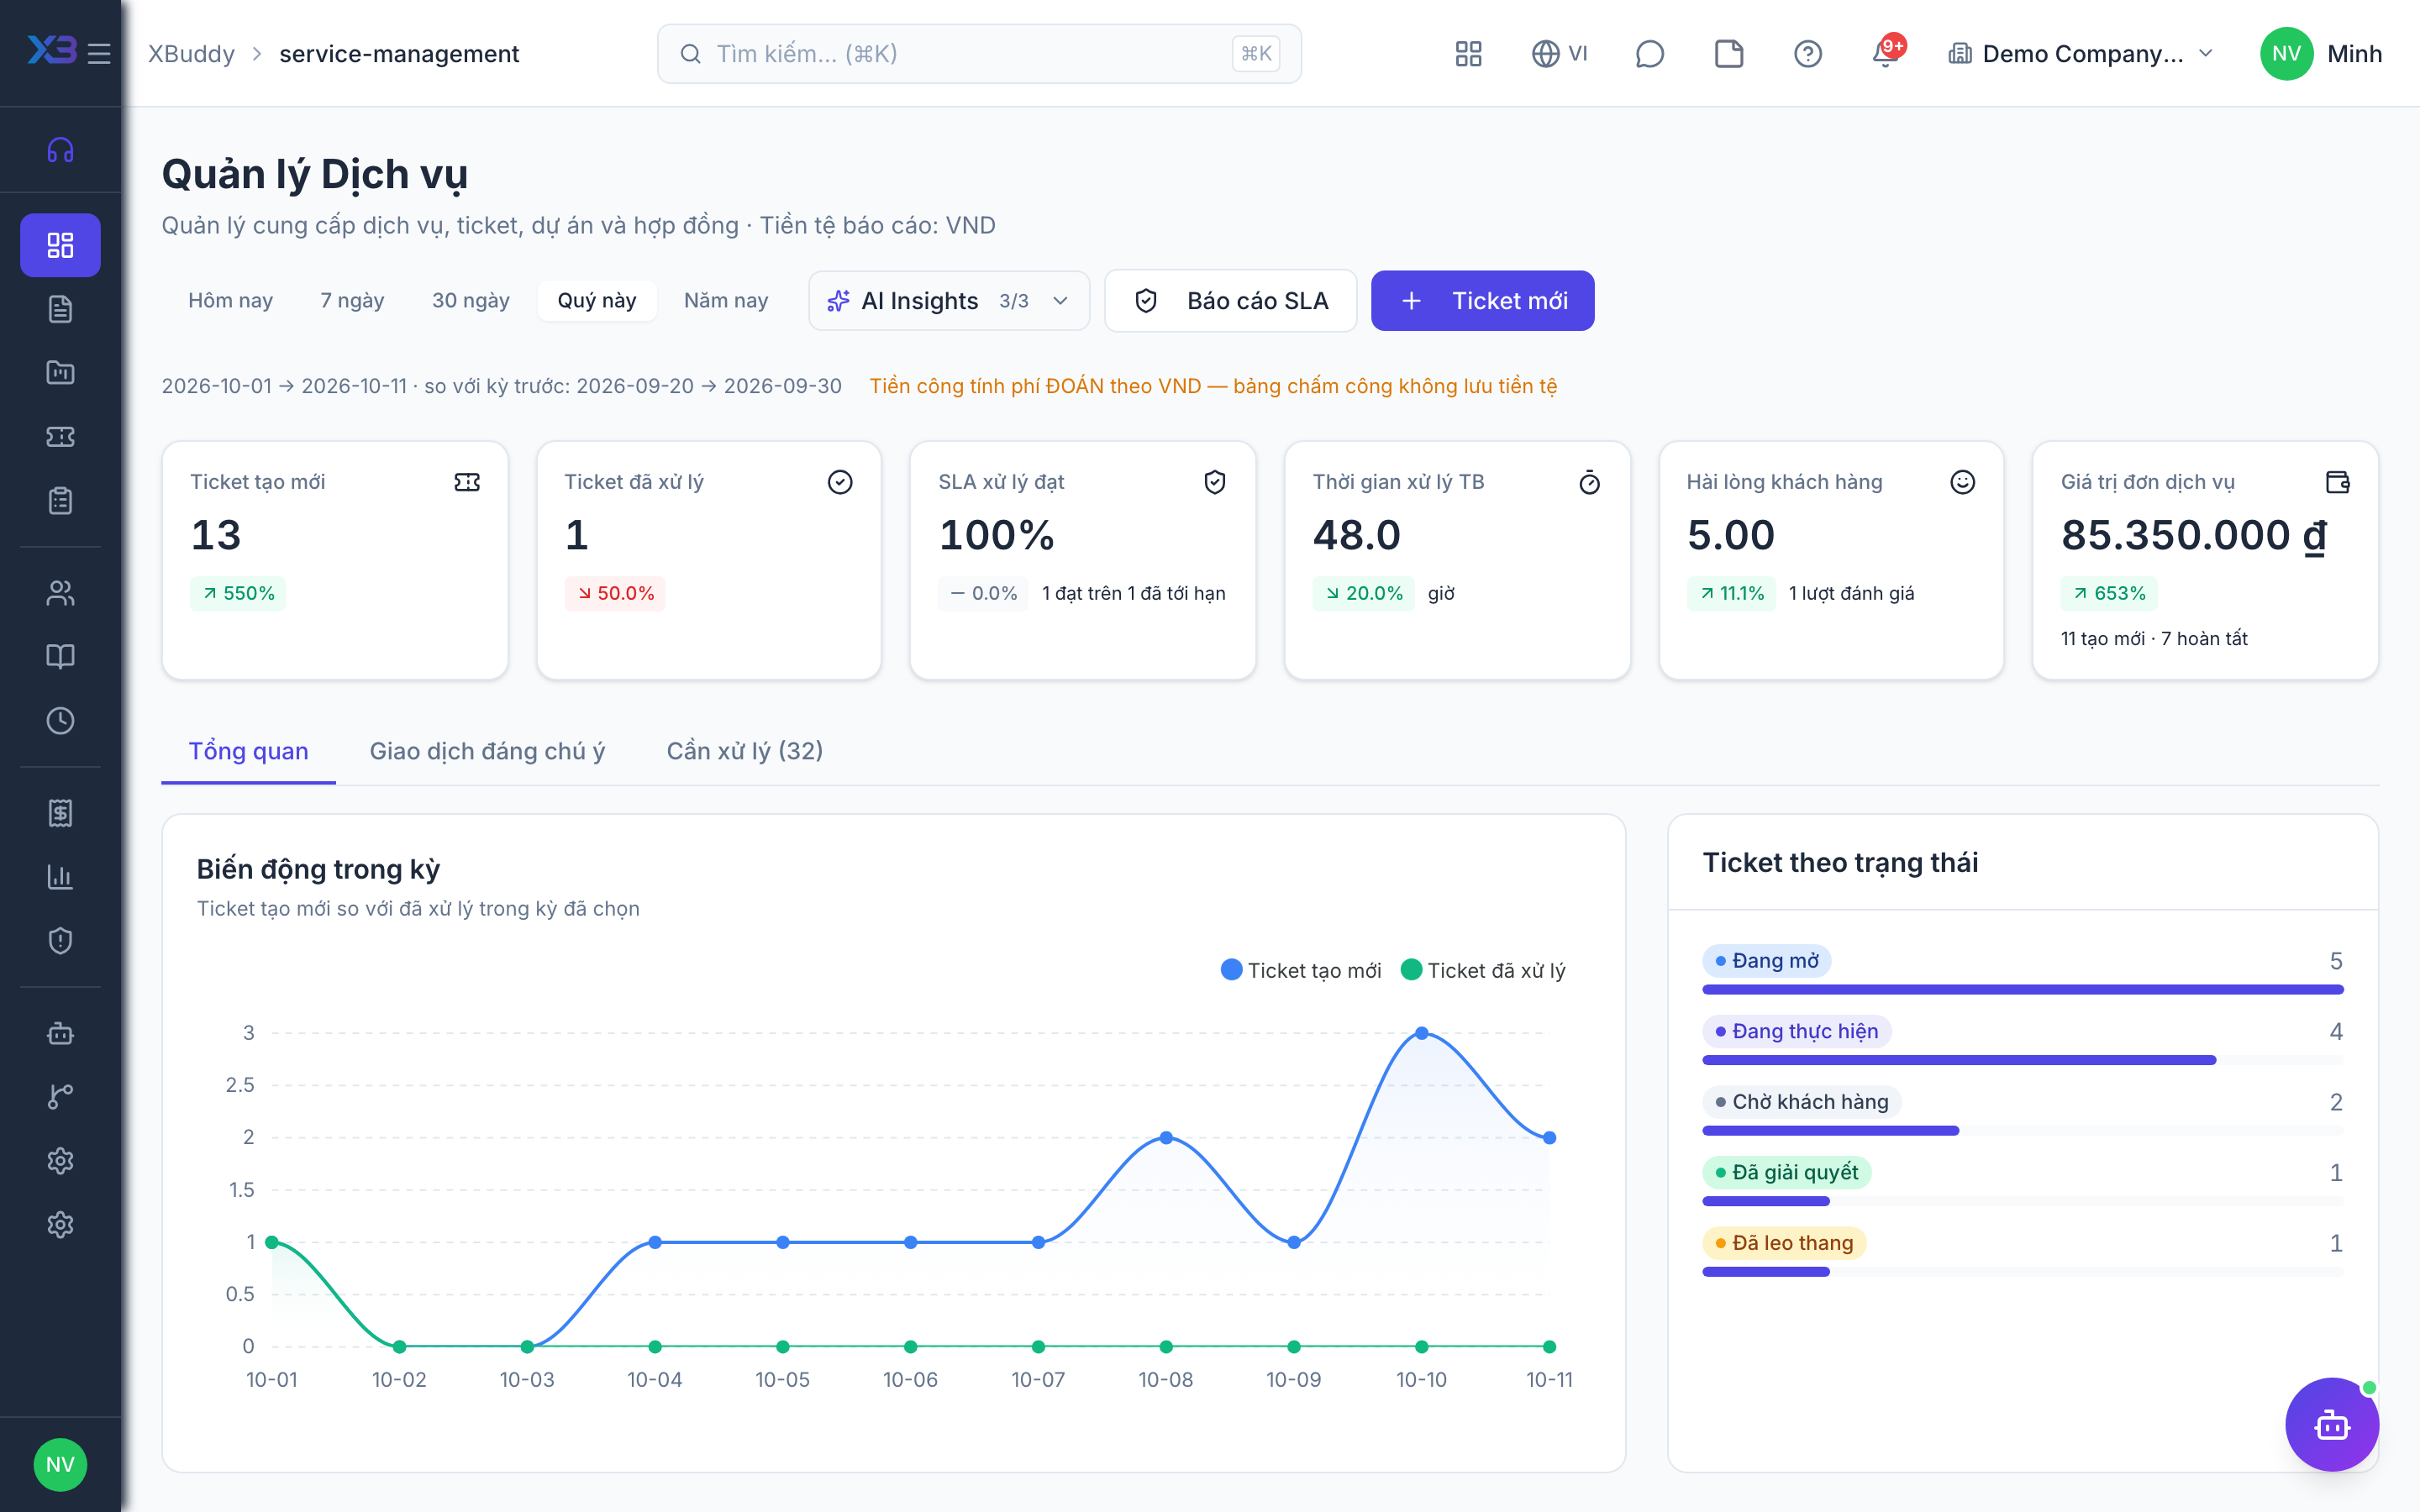2420x1512 pixels.
Task: Toggle Ticket tạo mới chart legend
Action: [x=1301, y=970]
